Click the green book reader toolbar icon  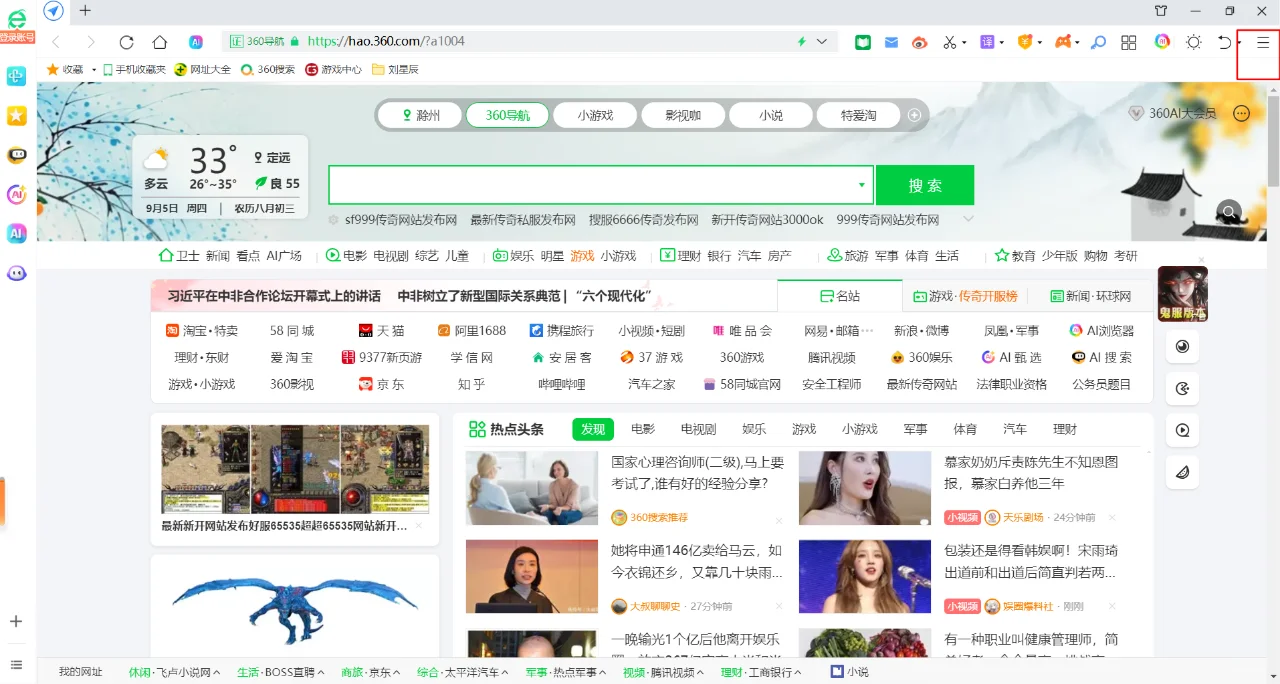pos(863,42)
